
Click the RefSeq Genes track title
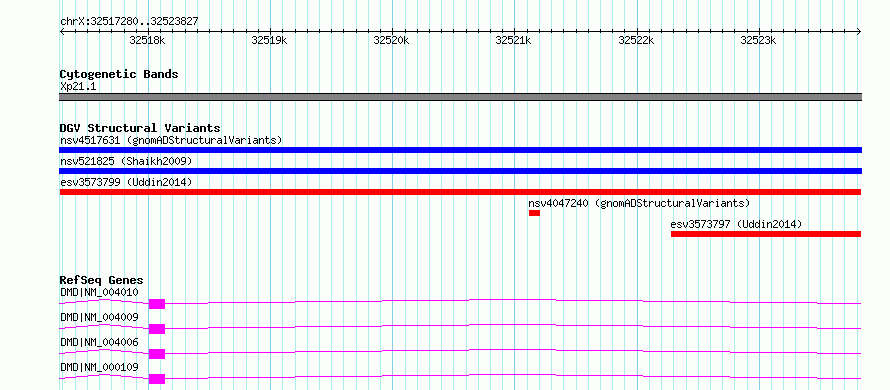(102, 280)
